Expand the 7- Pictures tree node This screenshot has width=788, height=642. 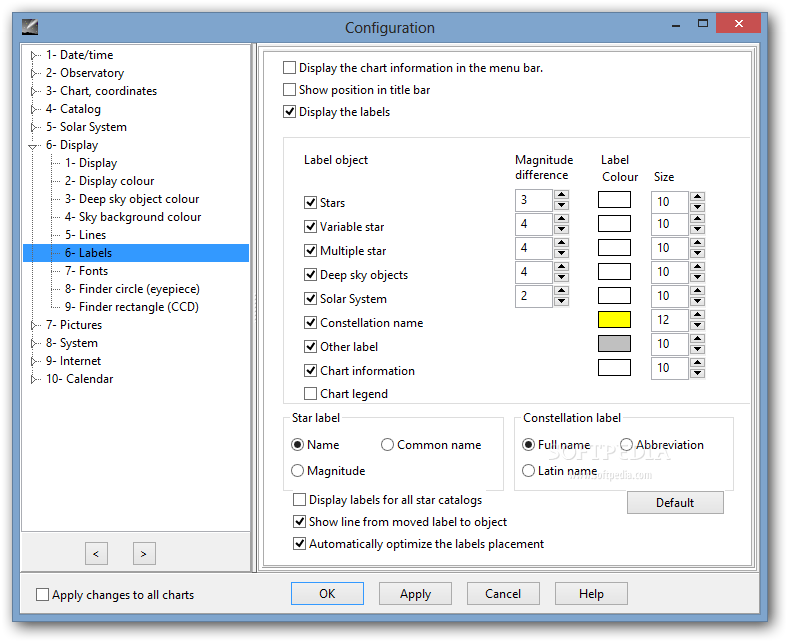tap(34, 325)
